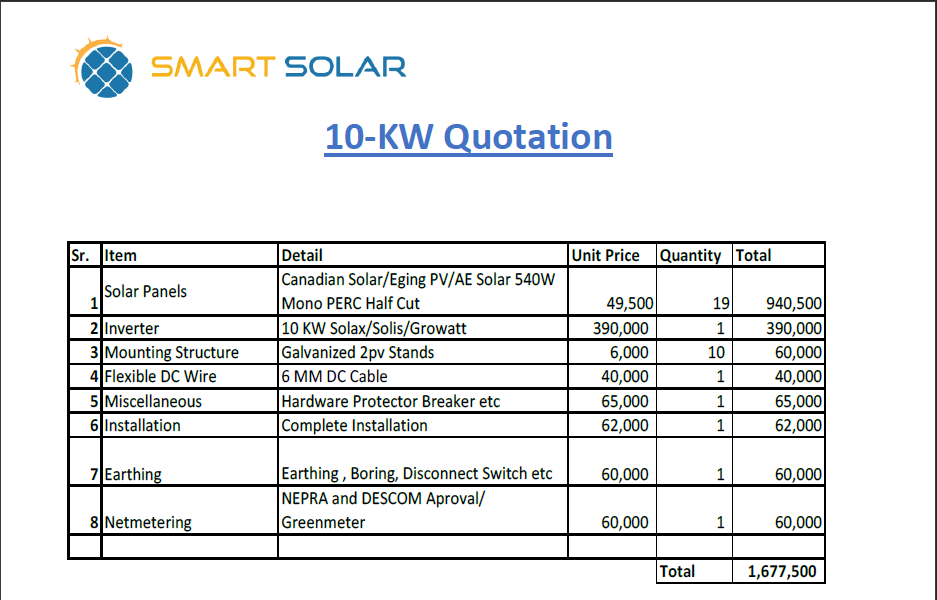Click Complete Installation detail
Image resolution: width=937 pixels, height=600 pixels.
(x=355, y=425)
